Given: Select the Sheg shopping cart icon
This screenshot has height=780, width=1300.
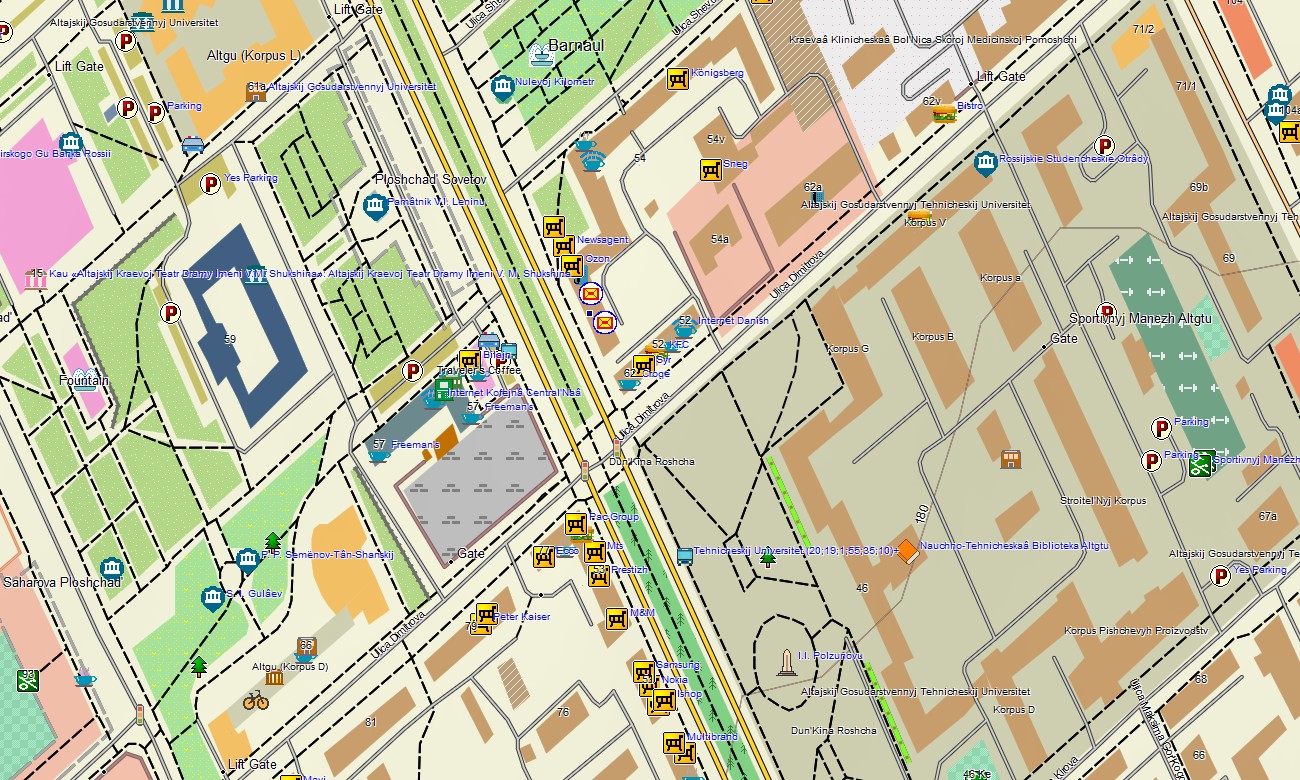Looking at the screenshot, I should pos(711,169).
